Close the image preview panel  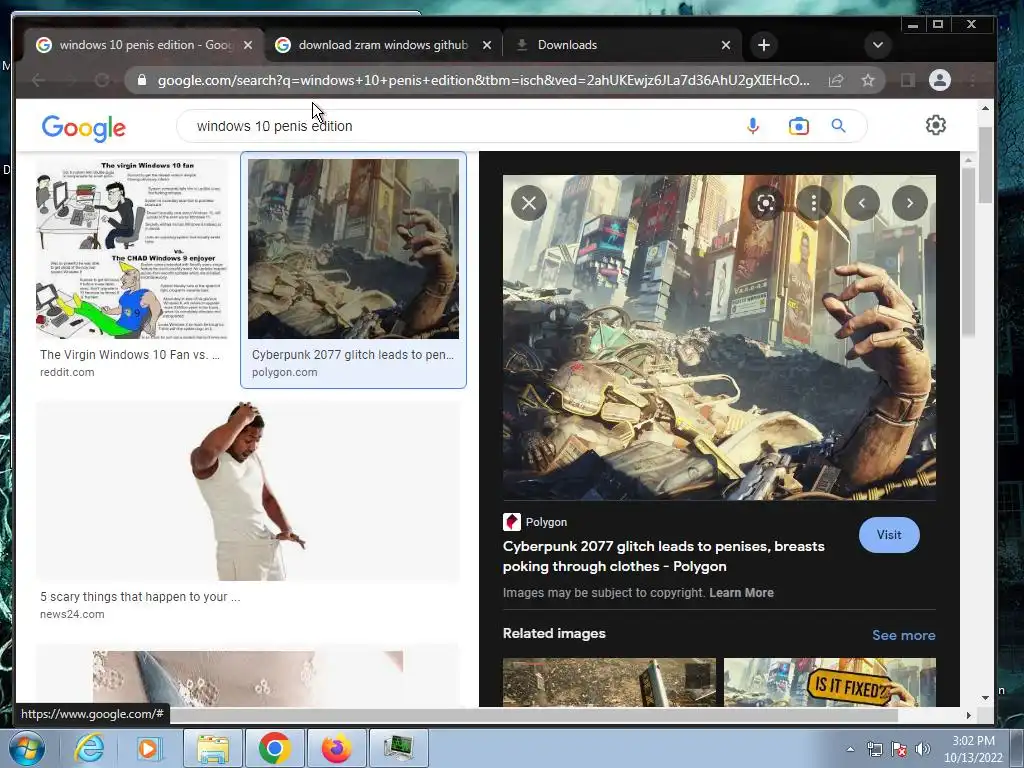pos(529,203)
